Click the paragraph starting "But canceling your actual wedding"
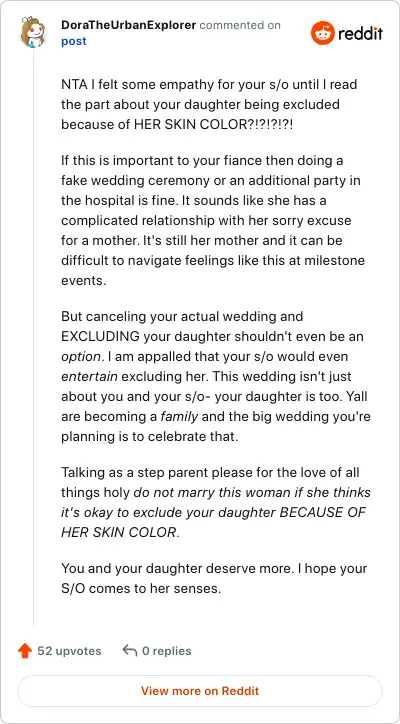This screenshot has width=400, height=724. click(x=216, y=376)
